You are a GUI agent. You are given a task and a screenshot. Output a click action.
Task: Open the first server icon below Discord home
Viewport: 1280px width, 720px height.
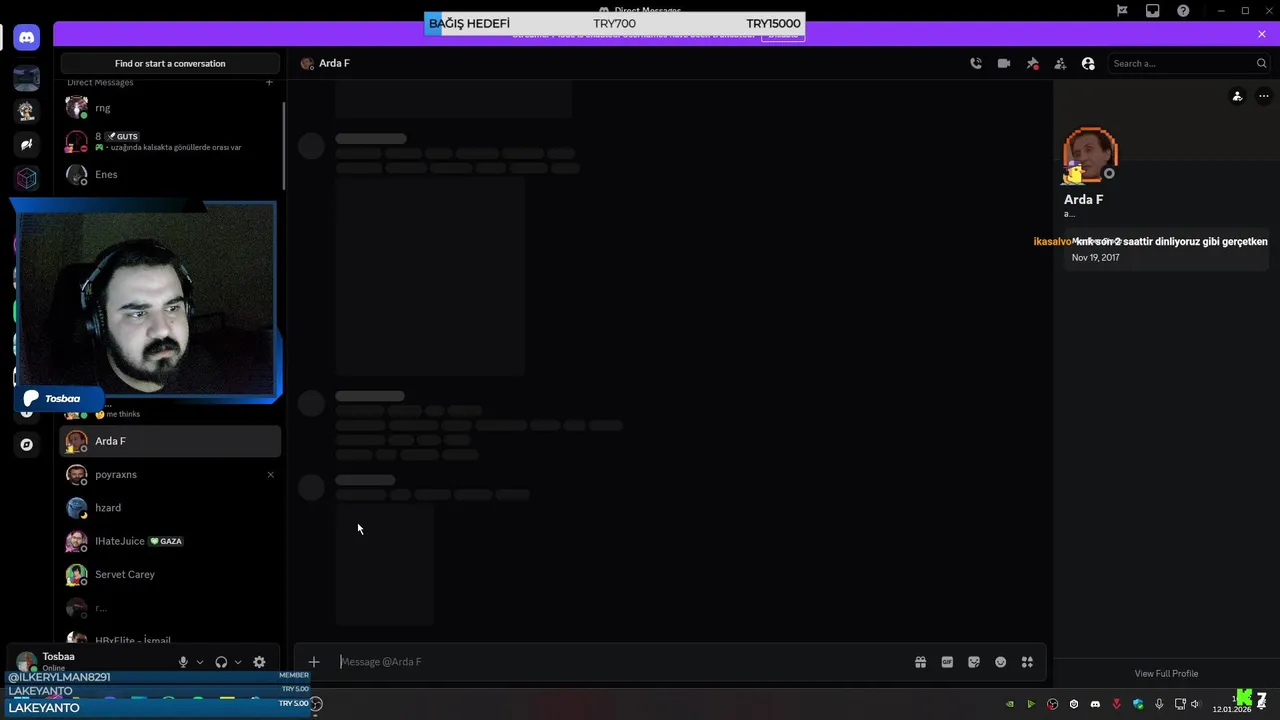pos(27,77)
